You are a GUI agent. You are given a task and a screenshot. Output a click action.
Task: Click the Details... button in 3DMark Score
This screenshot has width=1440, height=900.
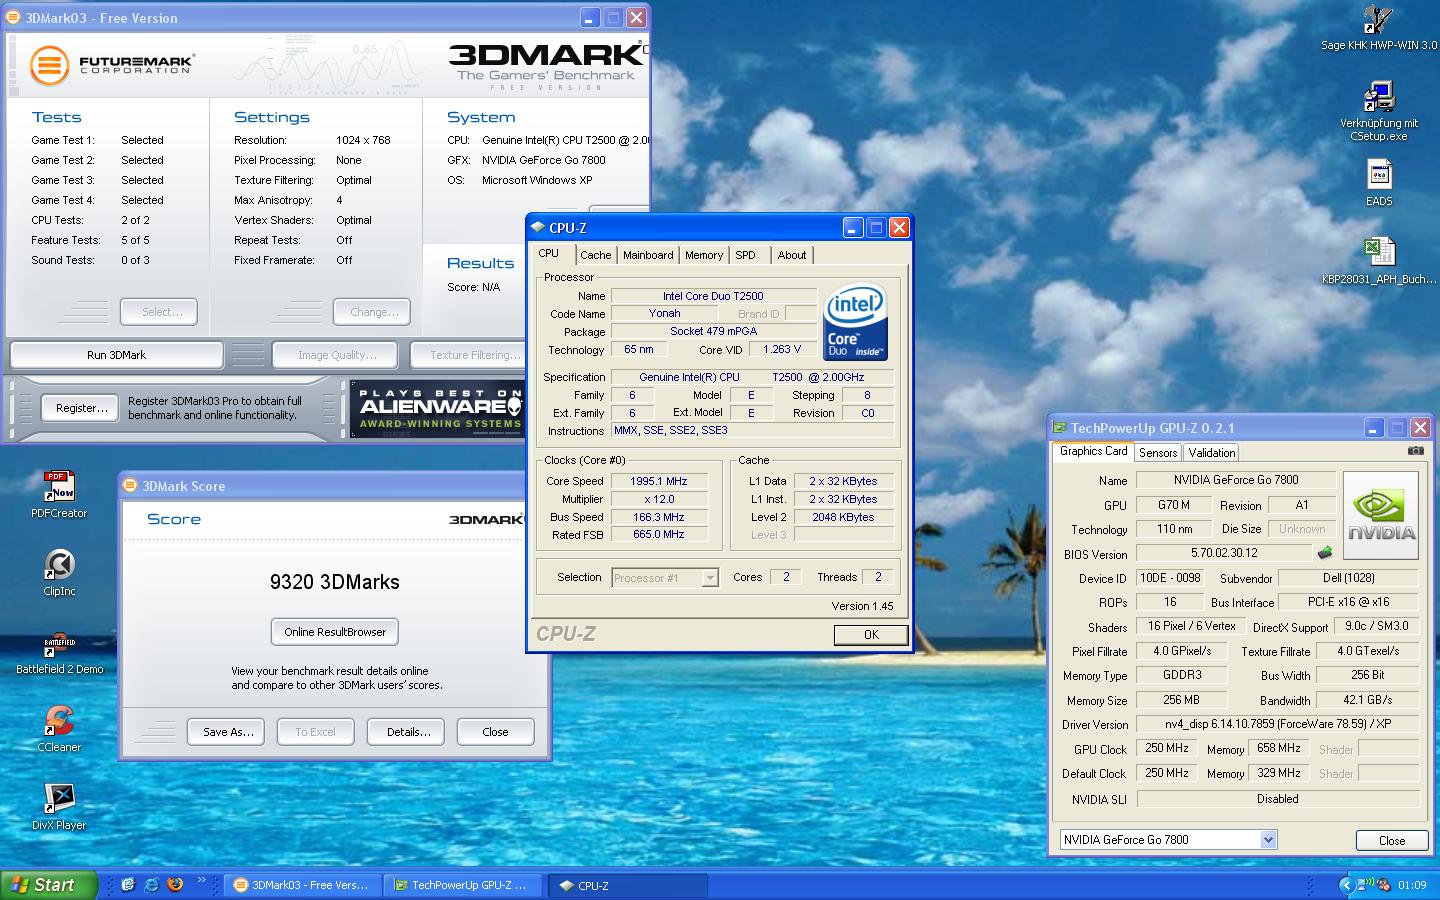click(407, 732)
